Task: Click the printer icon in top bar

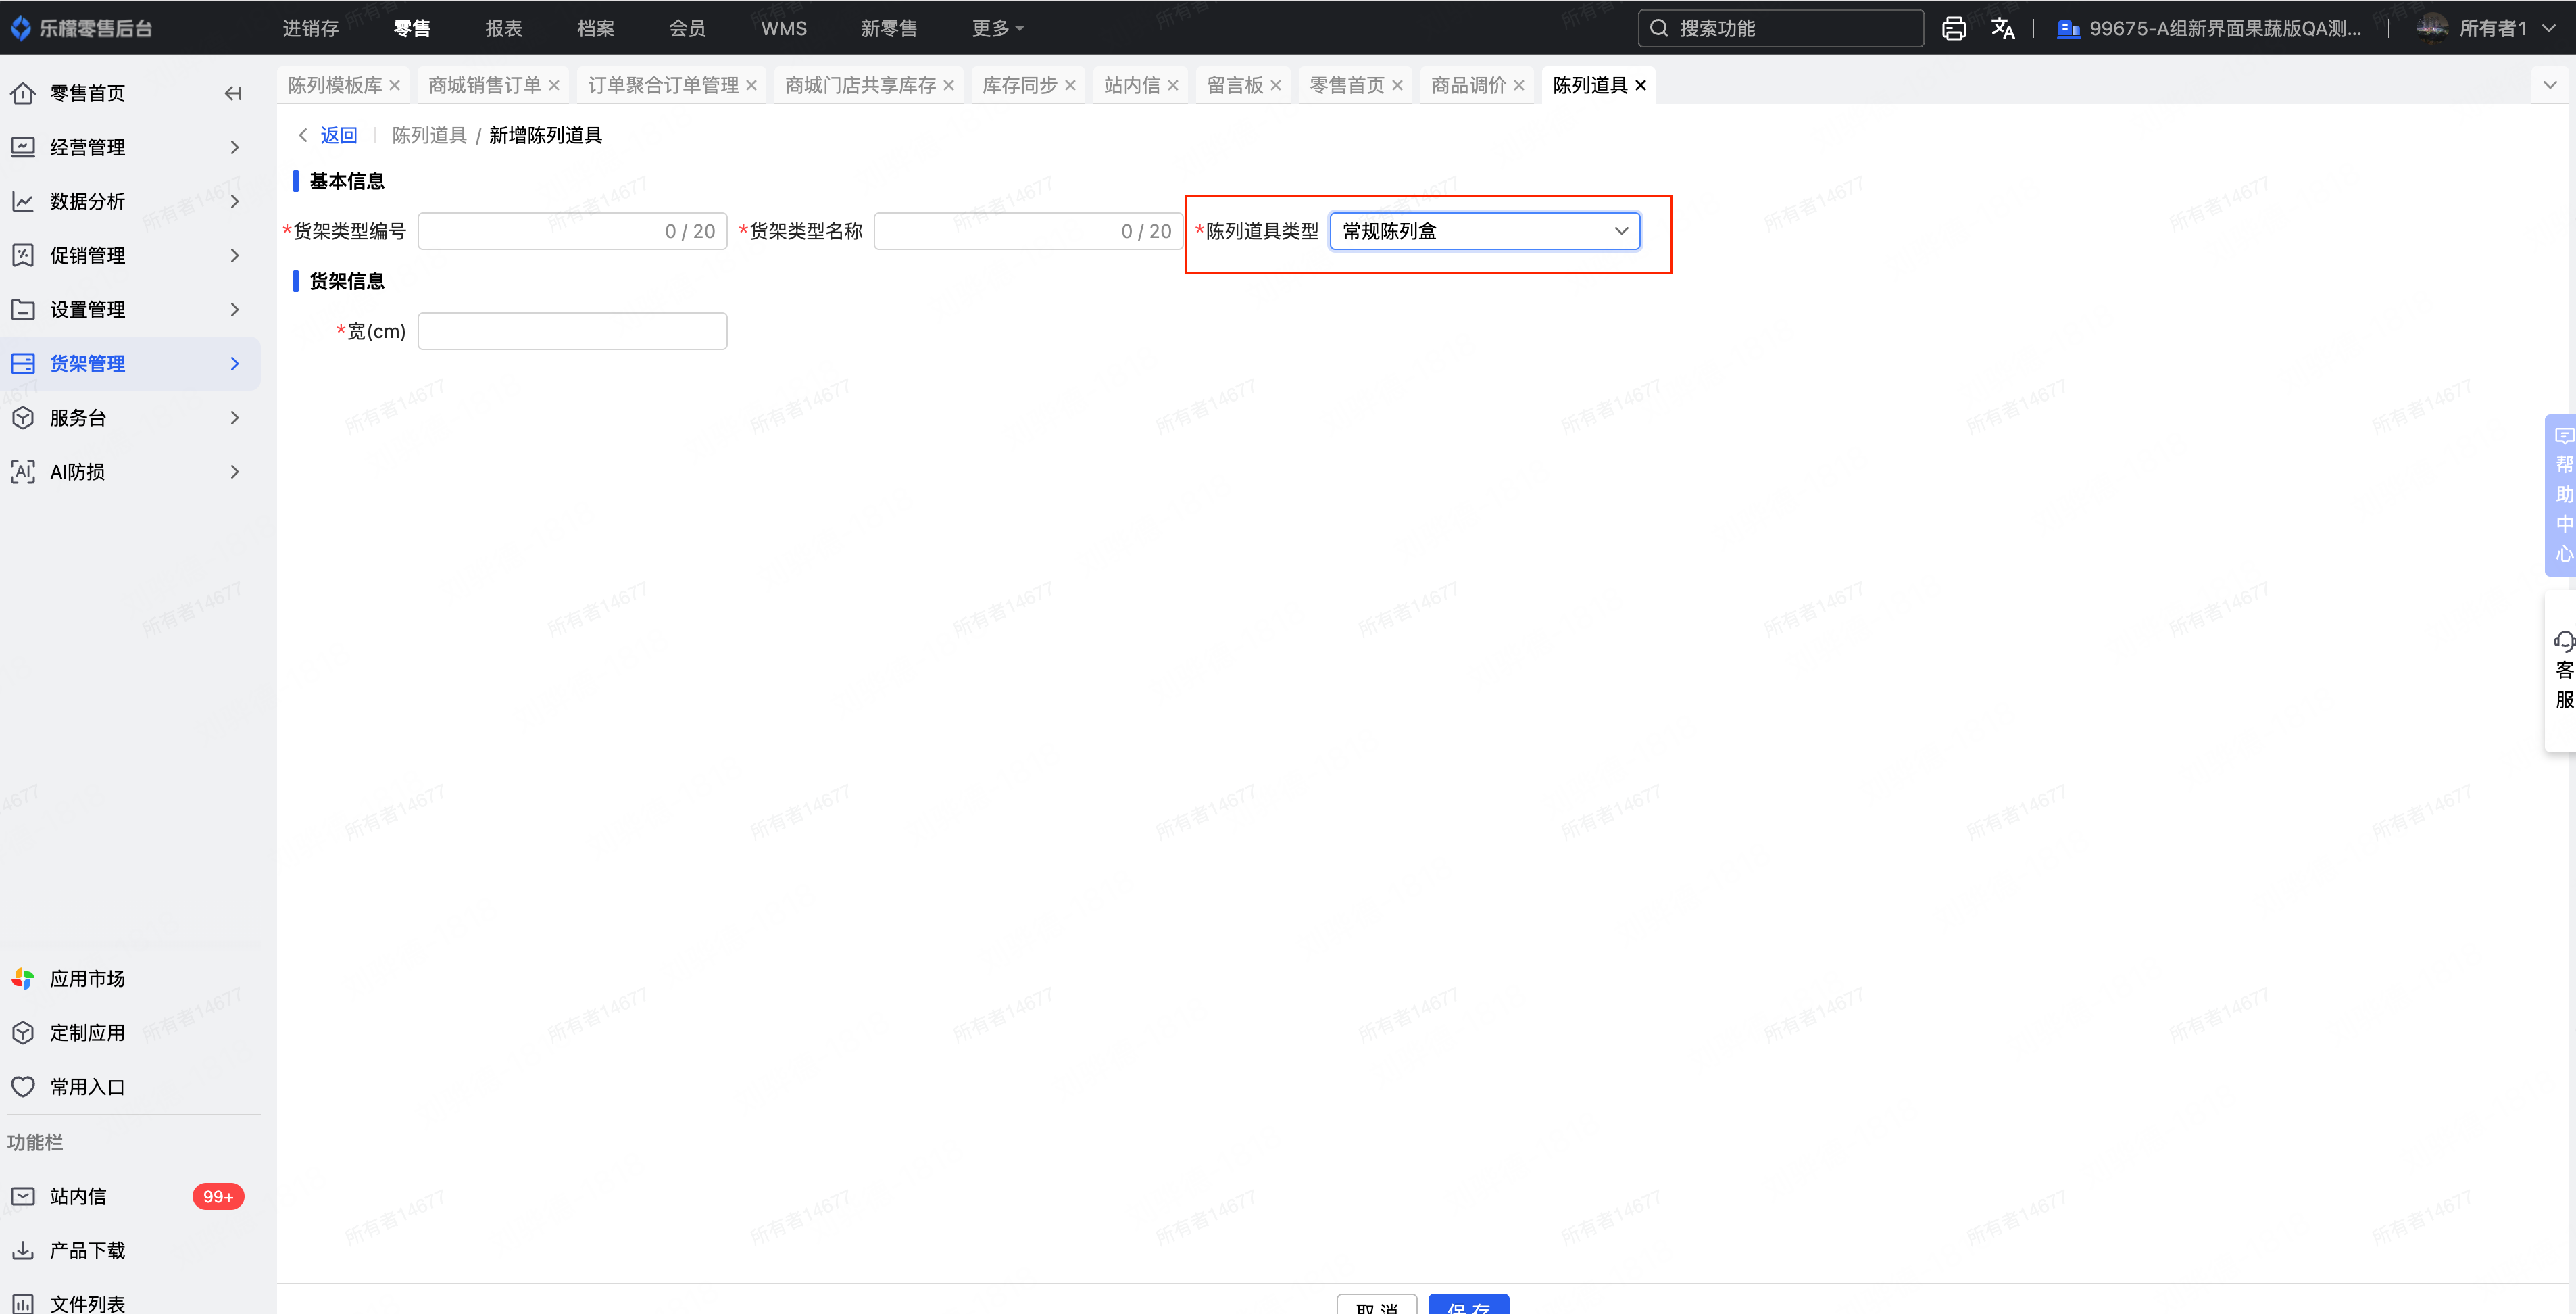Action: 1953,28
